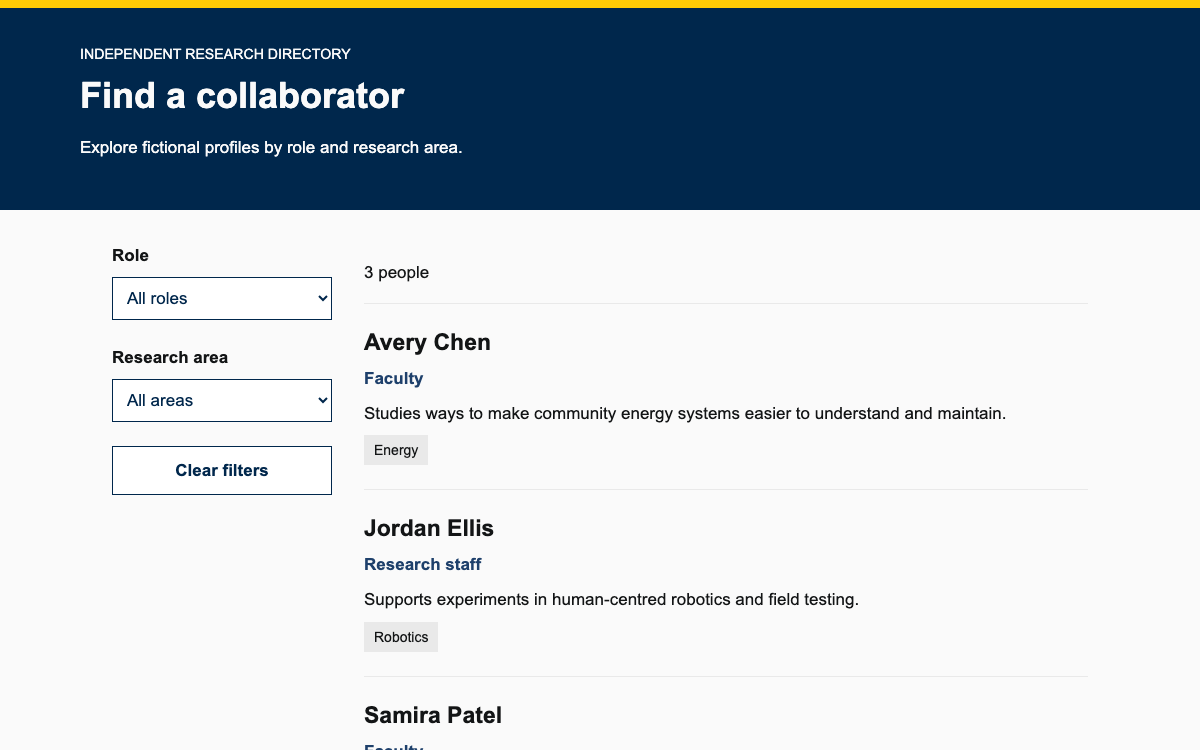The image size is (1200, 750).
Task: Open the Role dropdown
Action: pyautogui.click(x=221, y=298)
